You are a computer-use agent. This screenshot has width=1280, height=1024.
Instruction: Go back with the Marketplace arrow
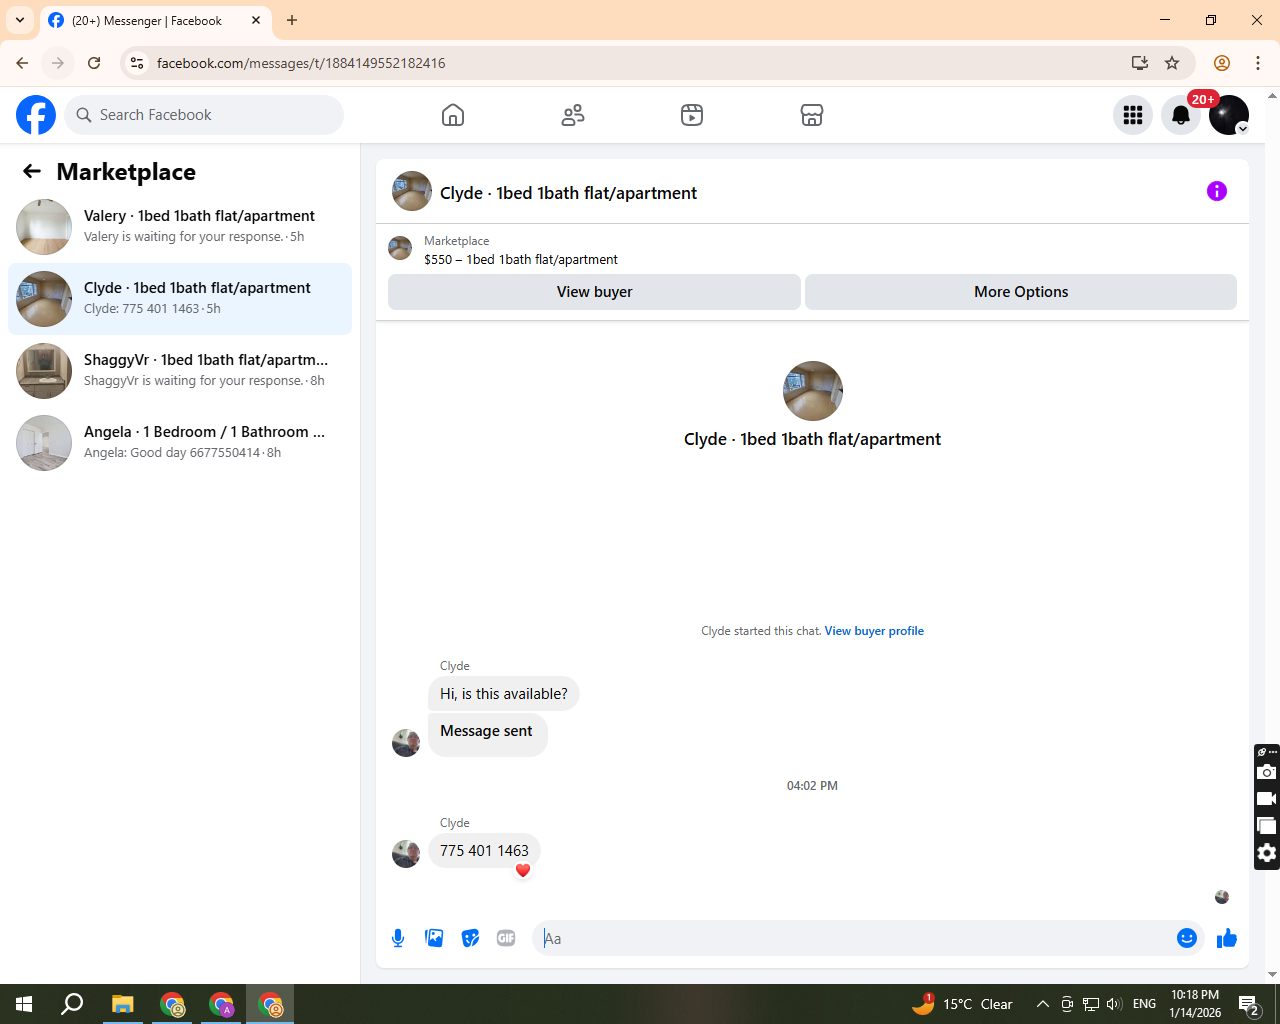click(x=32, y=171)
